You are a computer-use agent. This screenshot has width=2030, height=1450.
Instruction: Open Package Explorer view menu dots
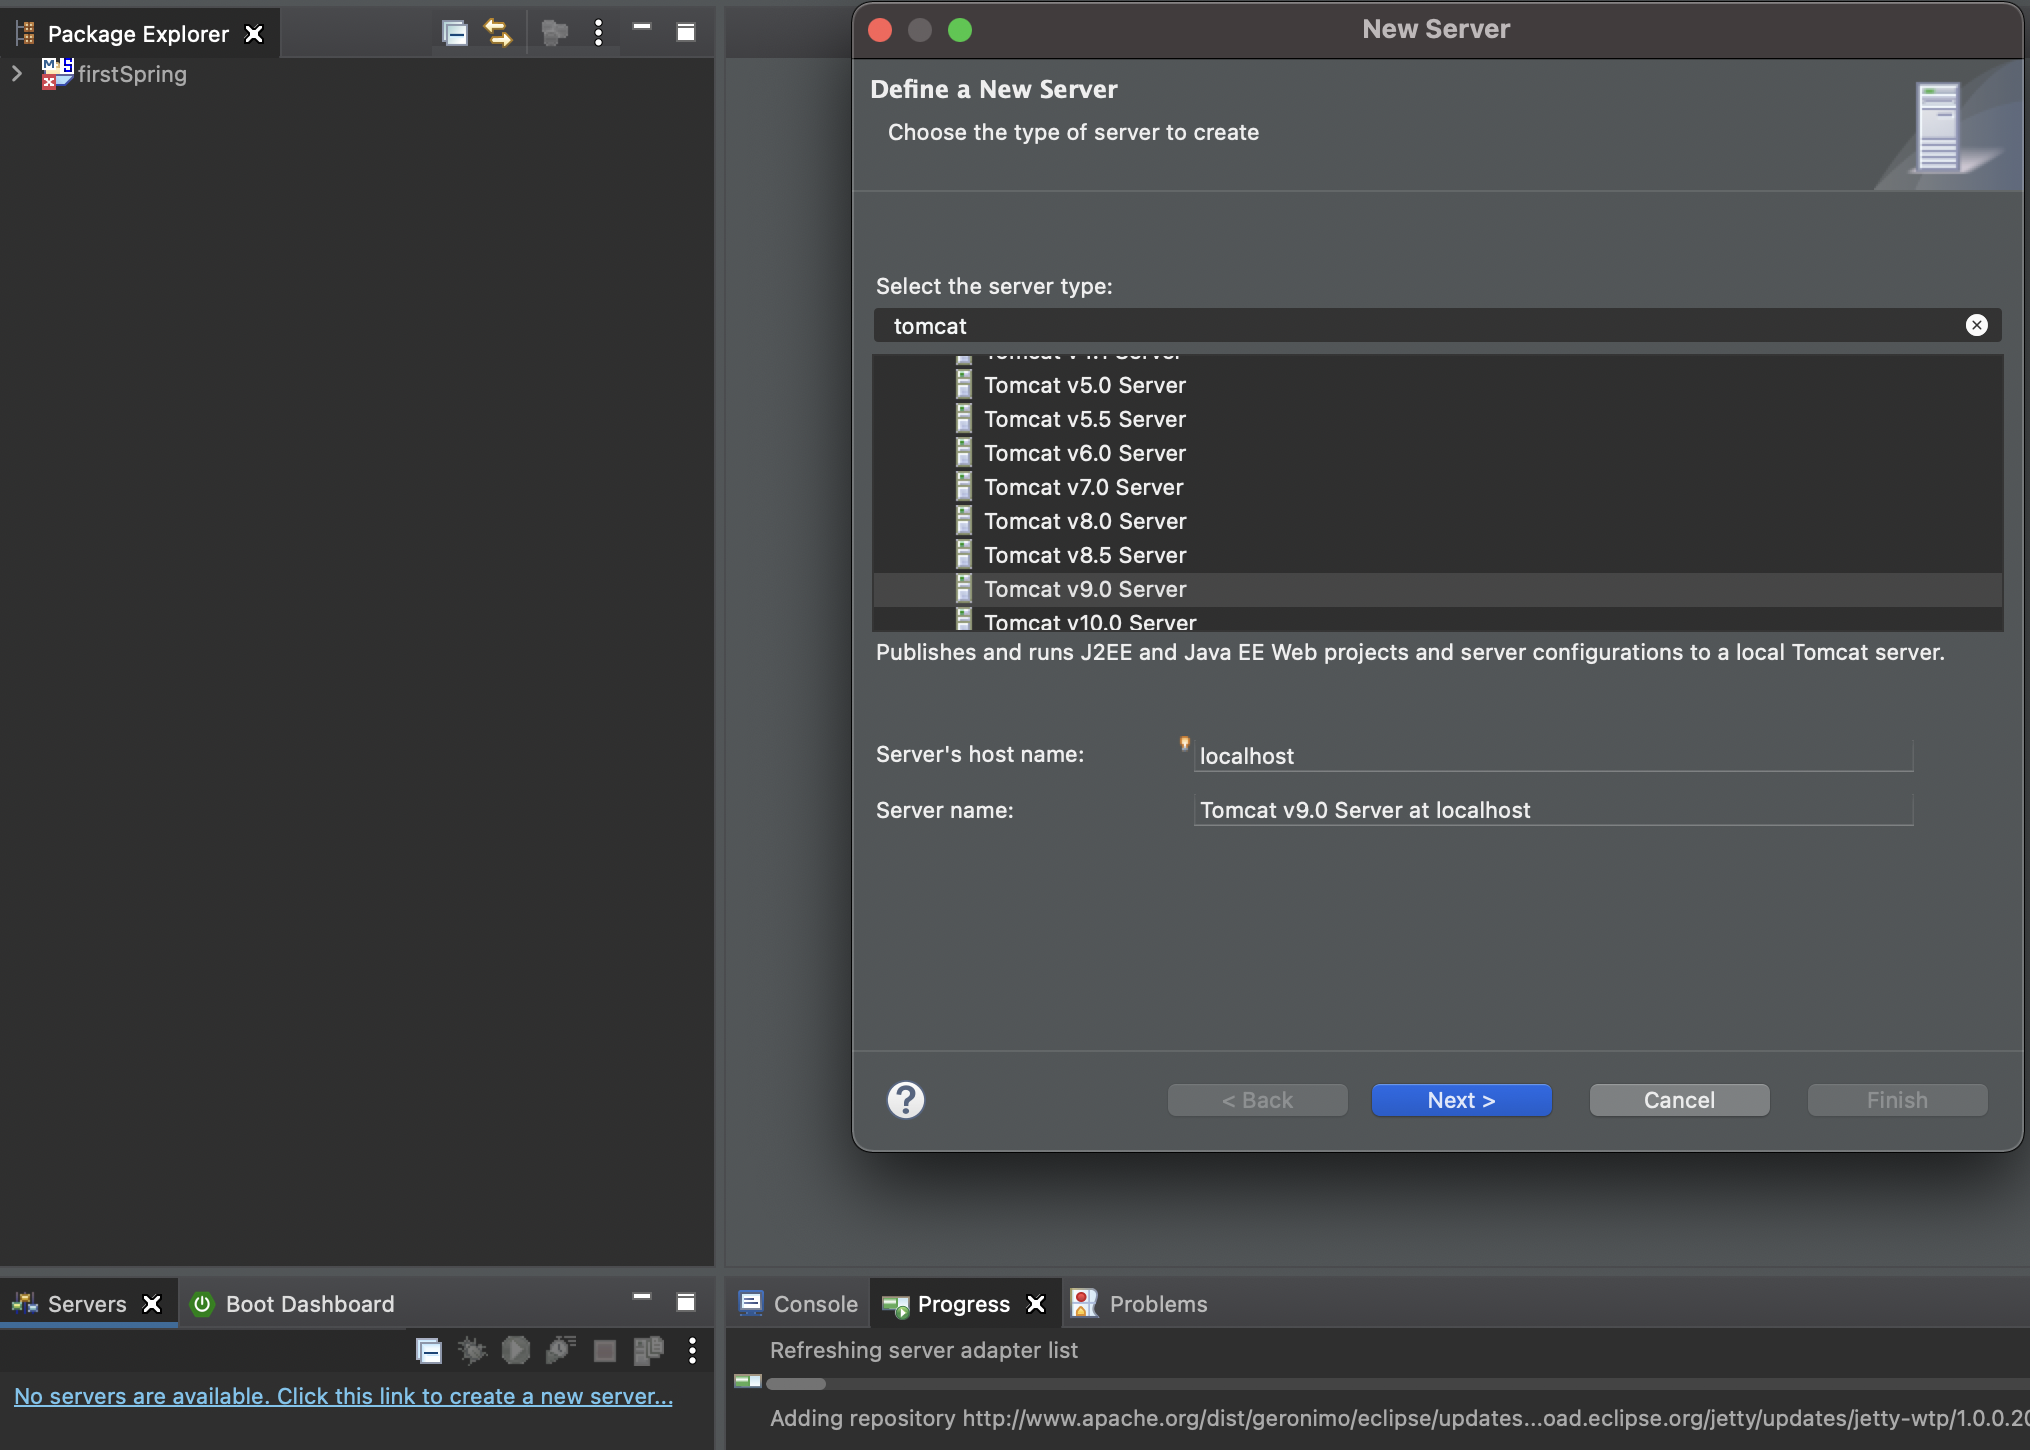[x=598, y=33]
